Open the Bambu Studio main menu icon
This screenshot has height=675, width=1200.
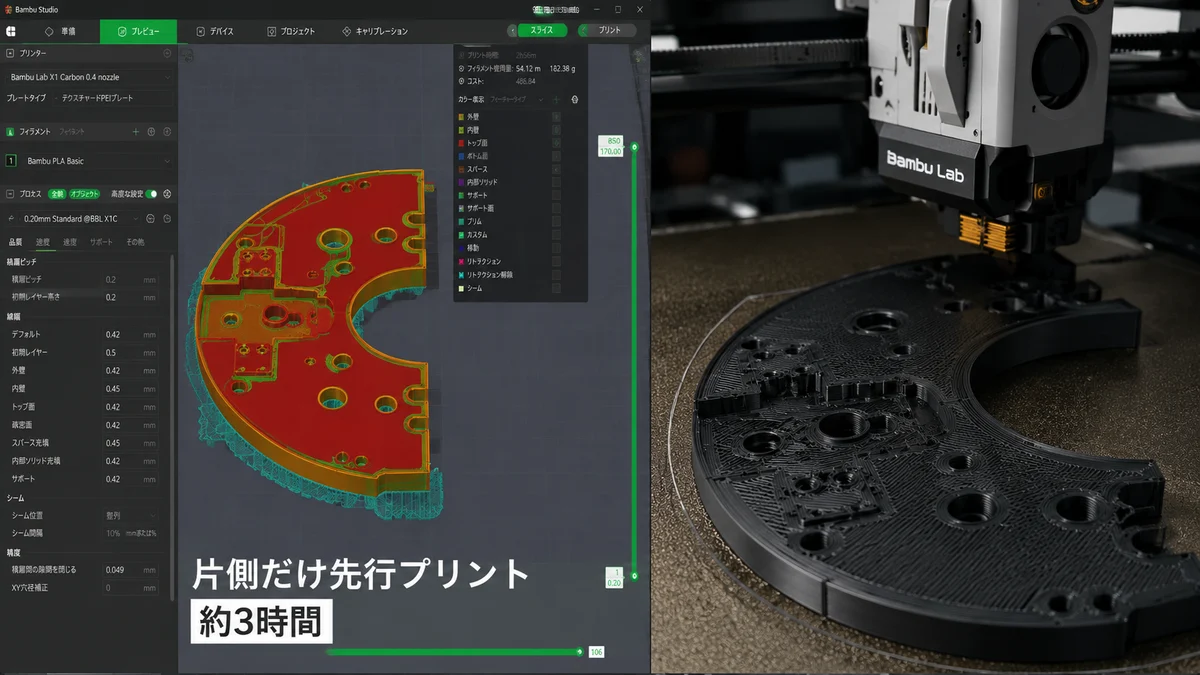coord(10,31)
